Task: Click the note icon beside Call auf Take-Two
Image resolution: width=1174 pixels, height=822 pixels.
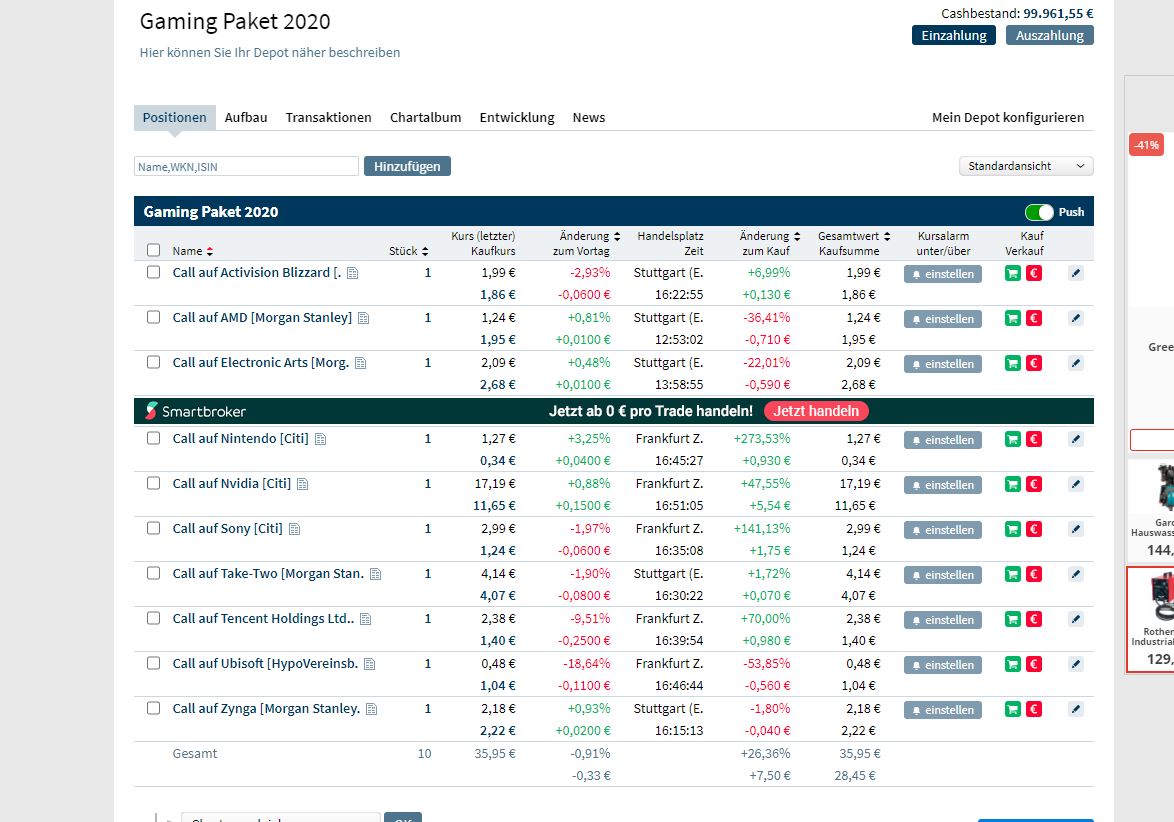Action: tap(377, 573)
